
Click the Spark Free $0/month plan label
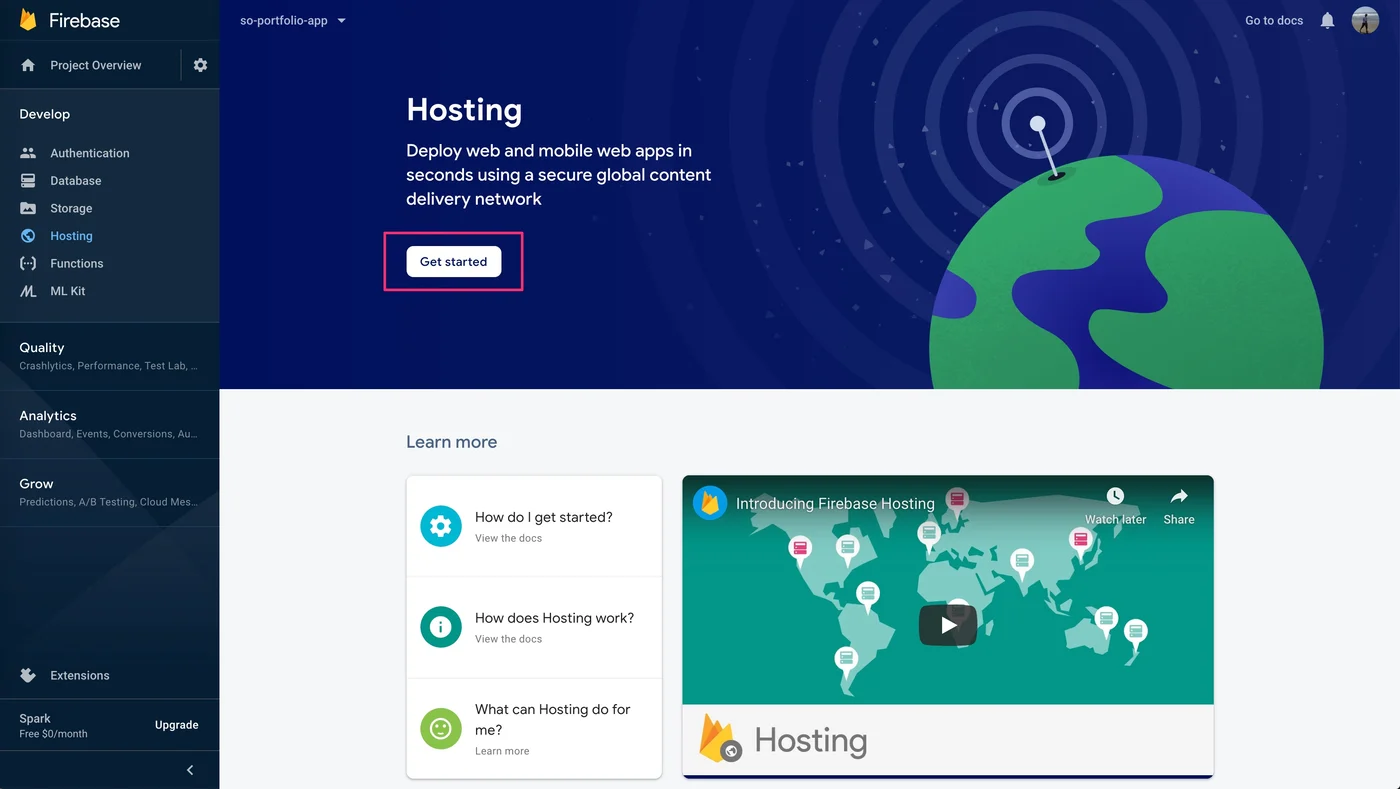click(53, 725)
